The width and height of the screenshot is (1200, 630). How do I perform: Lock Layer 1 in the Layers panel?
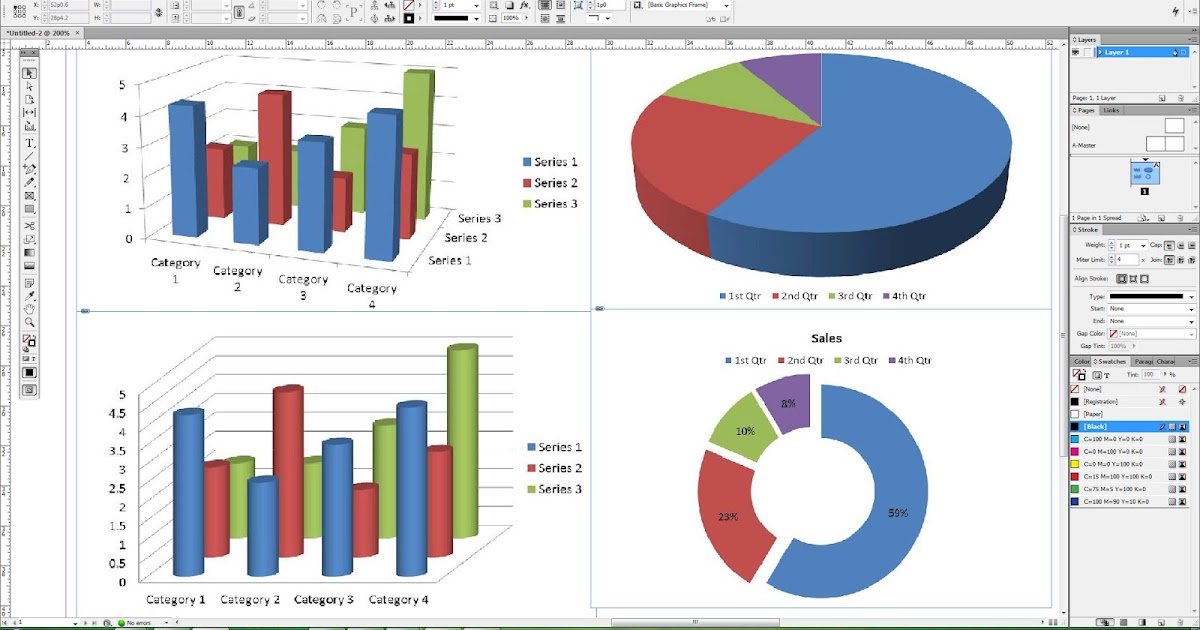1088,52
